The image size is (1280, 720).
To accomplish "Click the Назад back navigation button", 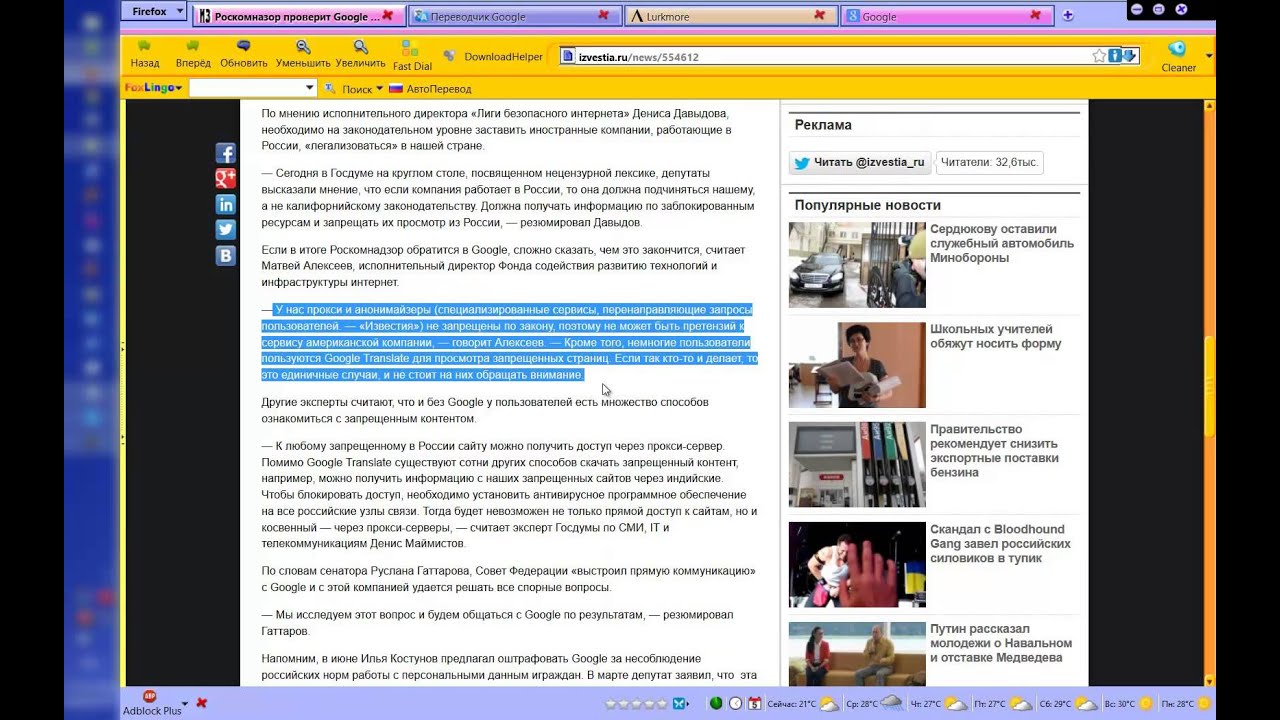I will [145, 54].
